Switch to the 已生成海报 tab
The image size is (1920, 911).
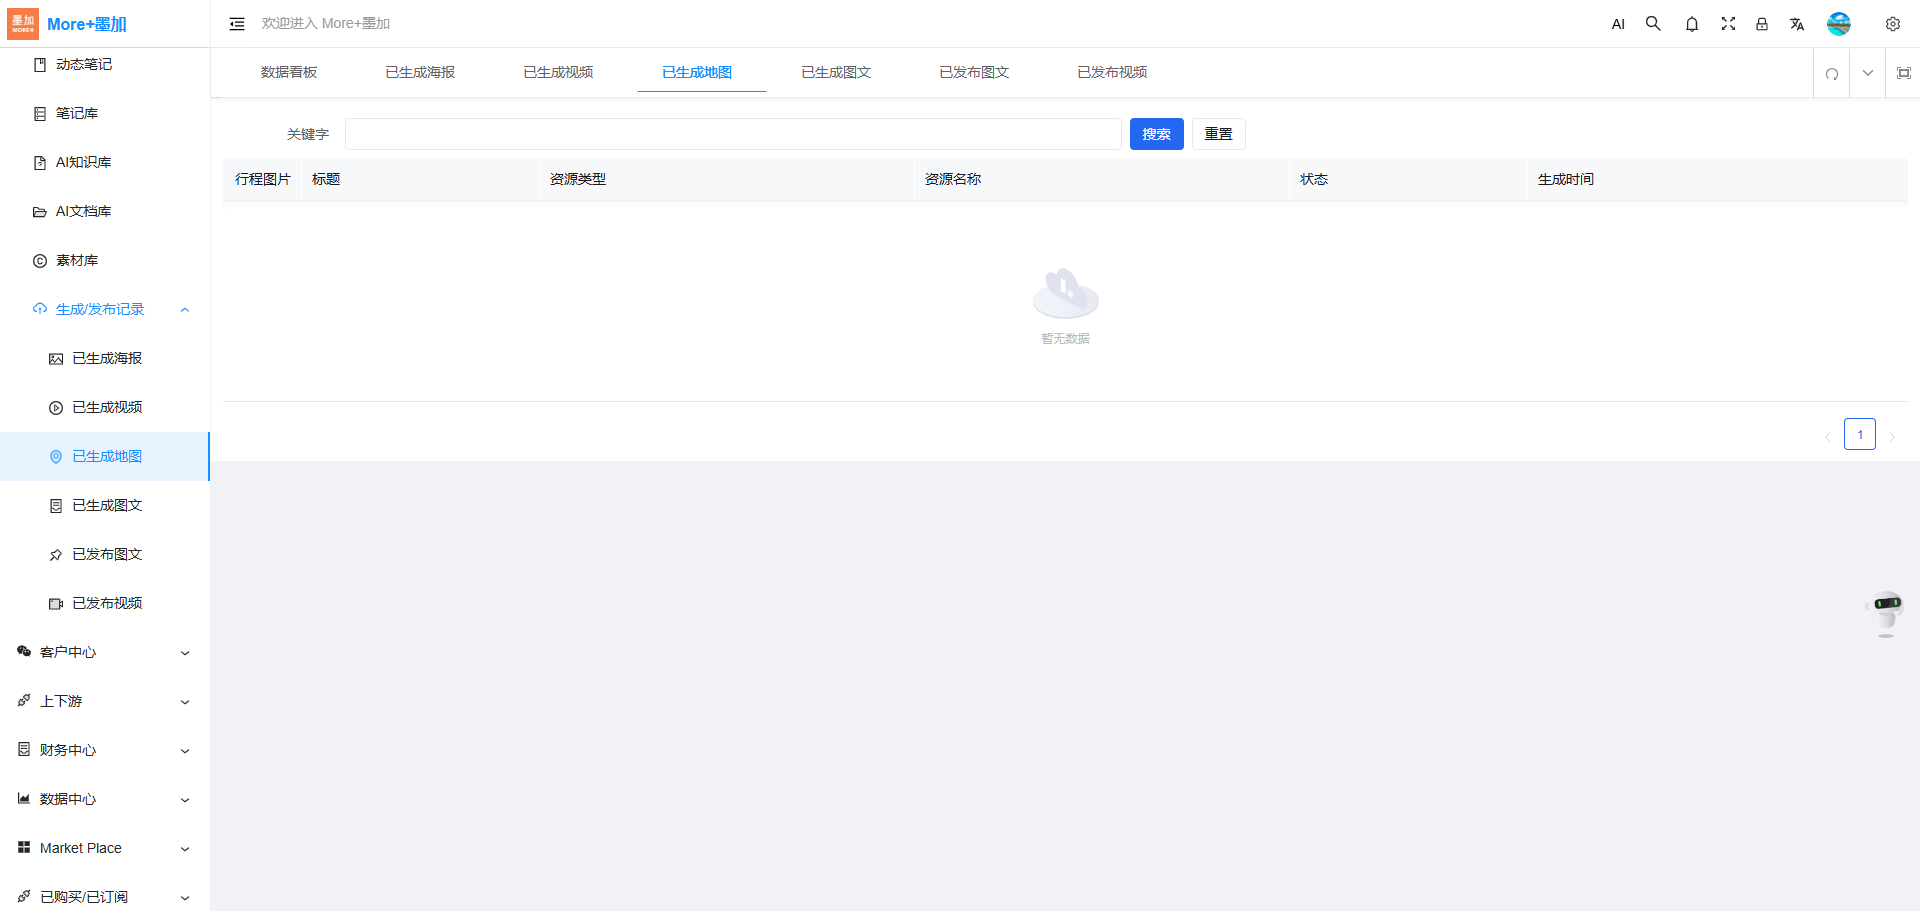coord(420,72)
